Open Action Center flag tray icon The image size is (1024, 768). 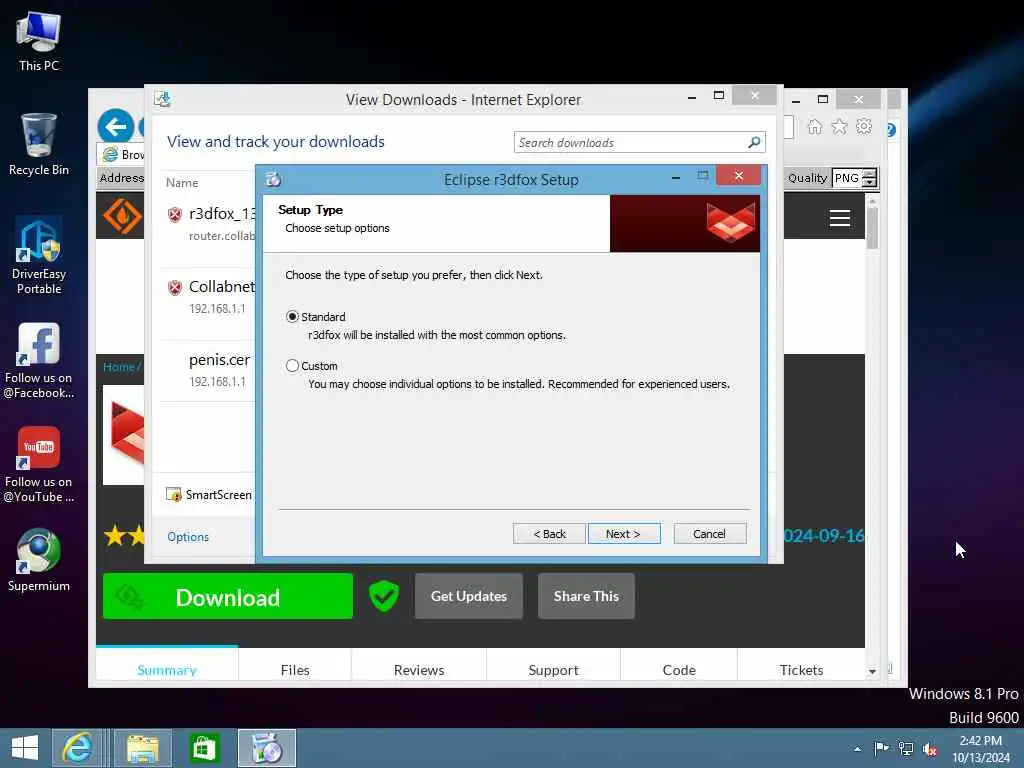click(x=881, y=748)
